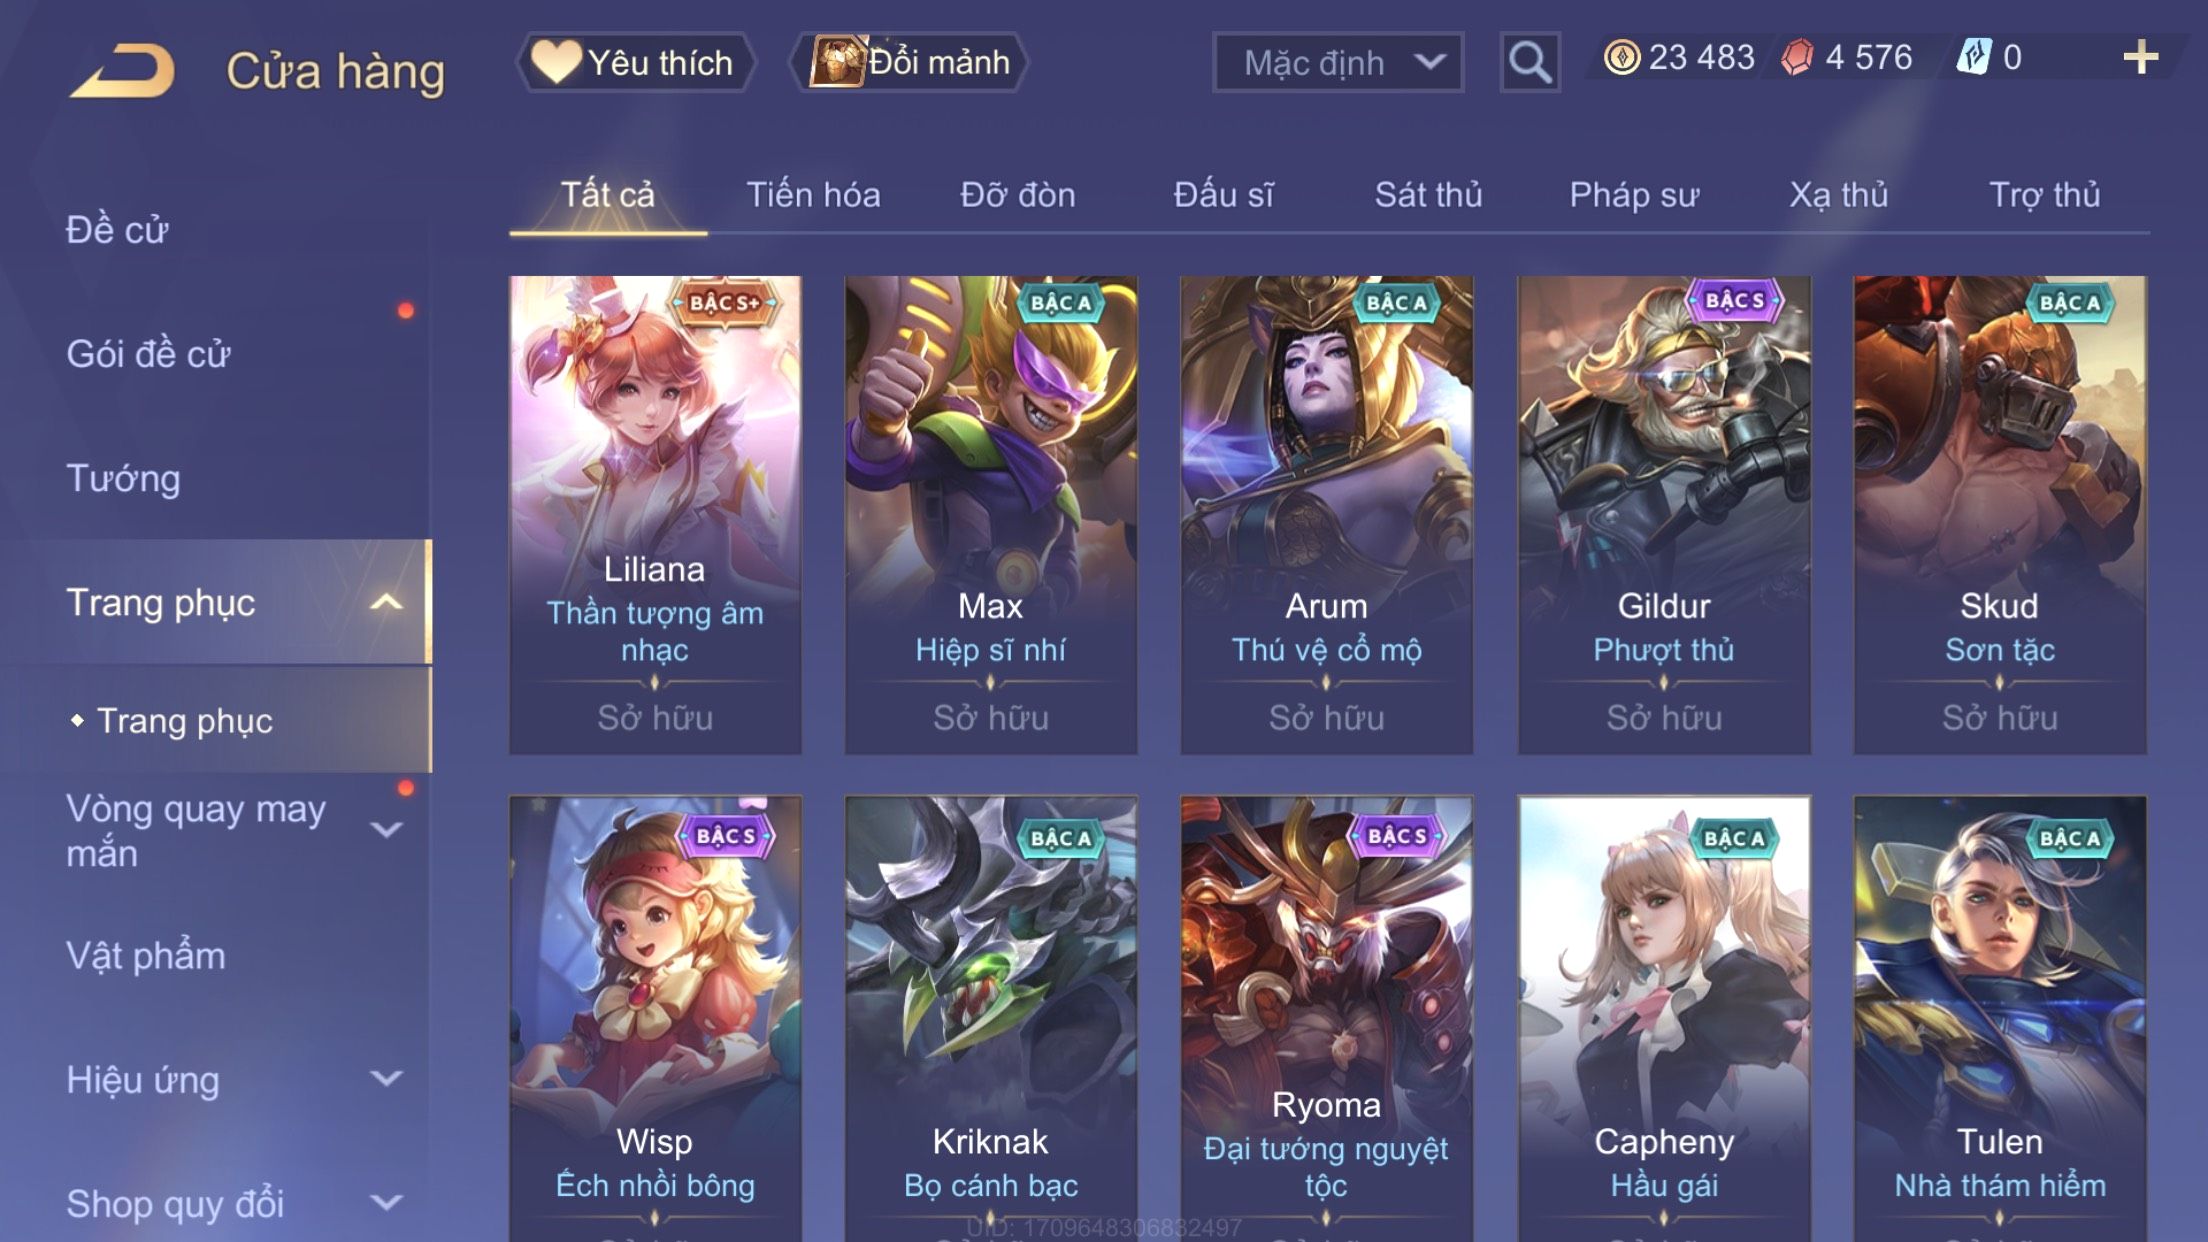
Task: Switch to the Pháp sư tab
Action: (1634, 194)
